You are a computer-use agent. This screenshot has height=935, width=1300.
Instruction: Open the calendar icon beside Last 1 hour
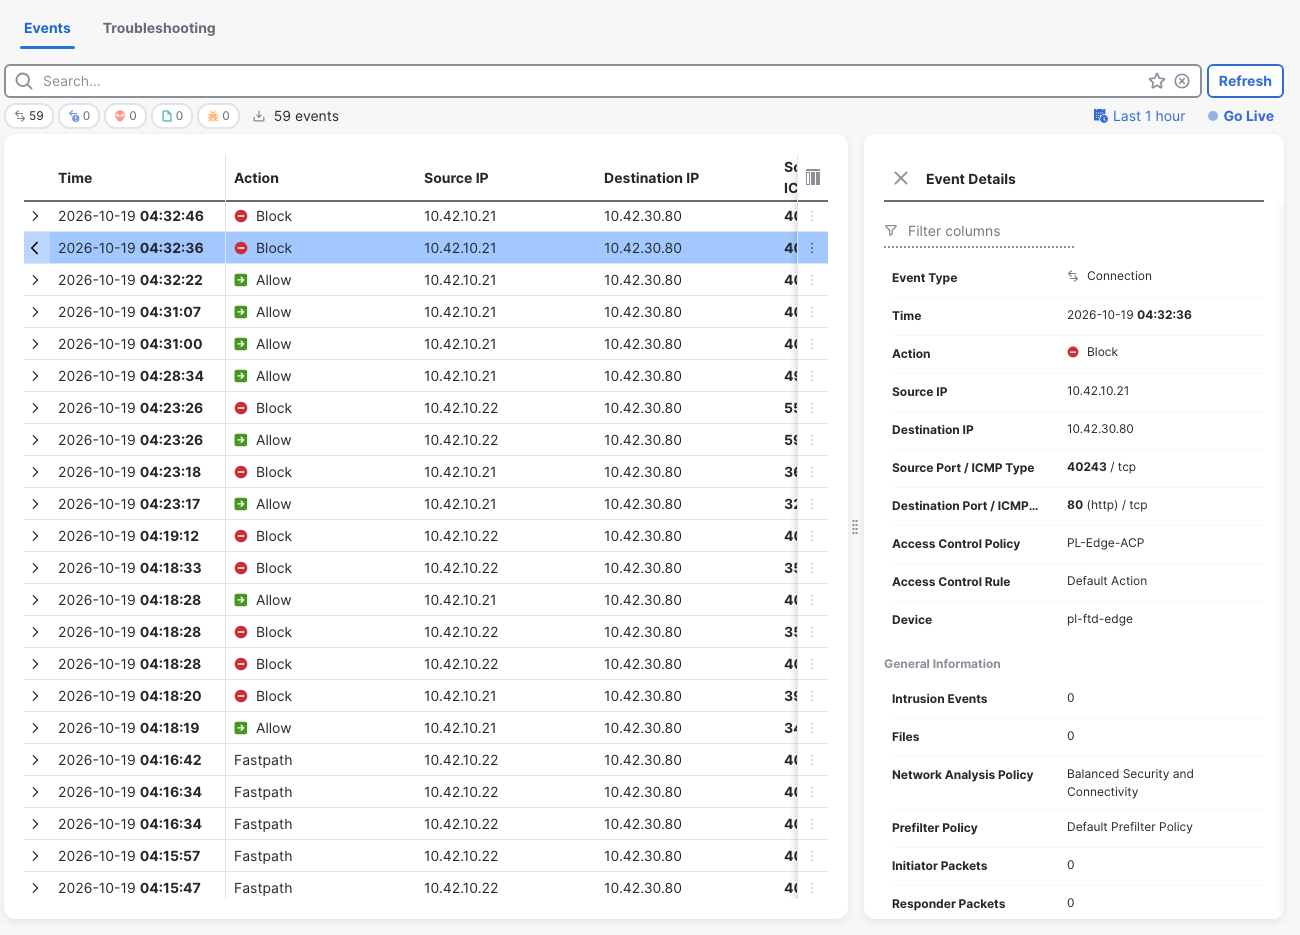(x=1100, y=116)
